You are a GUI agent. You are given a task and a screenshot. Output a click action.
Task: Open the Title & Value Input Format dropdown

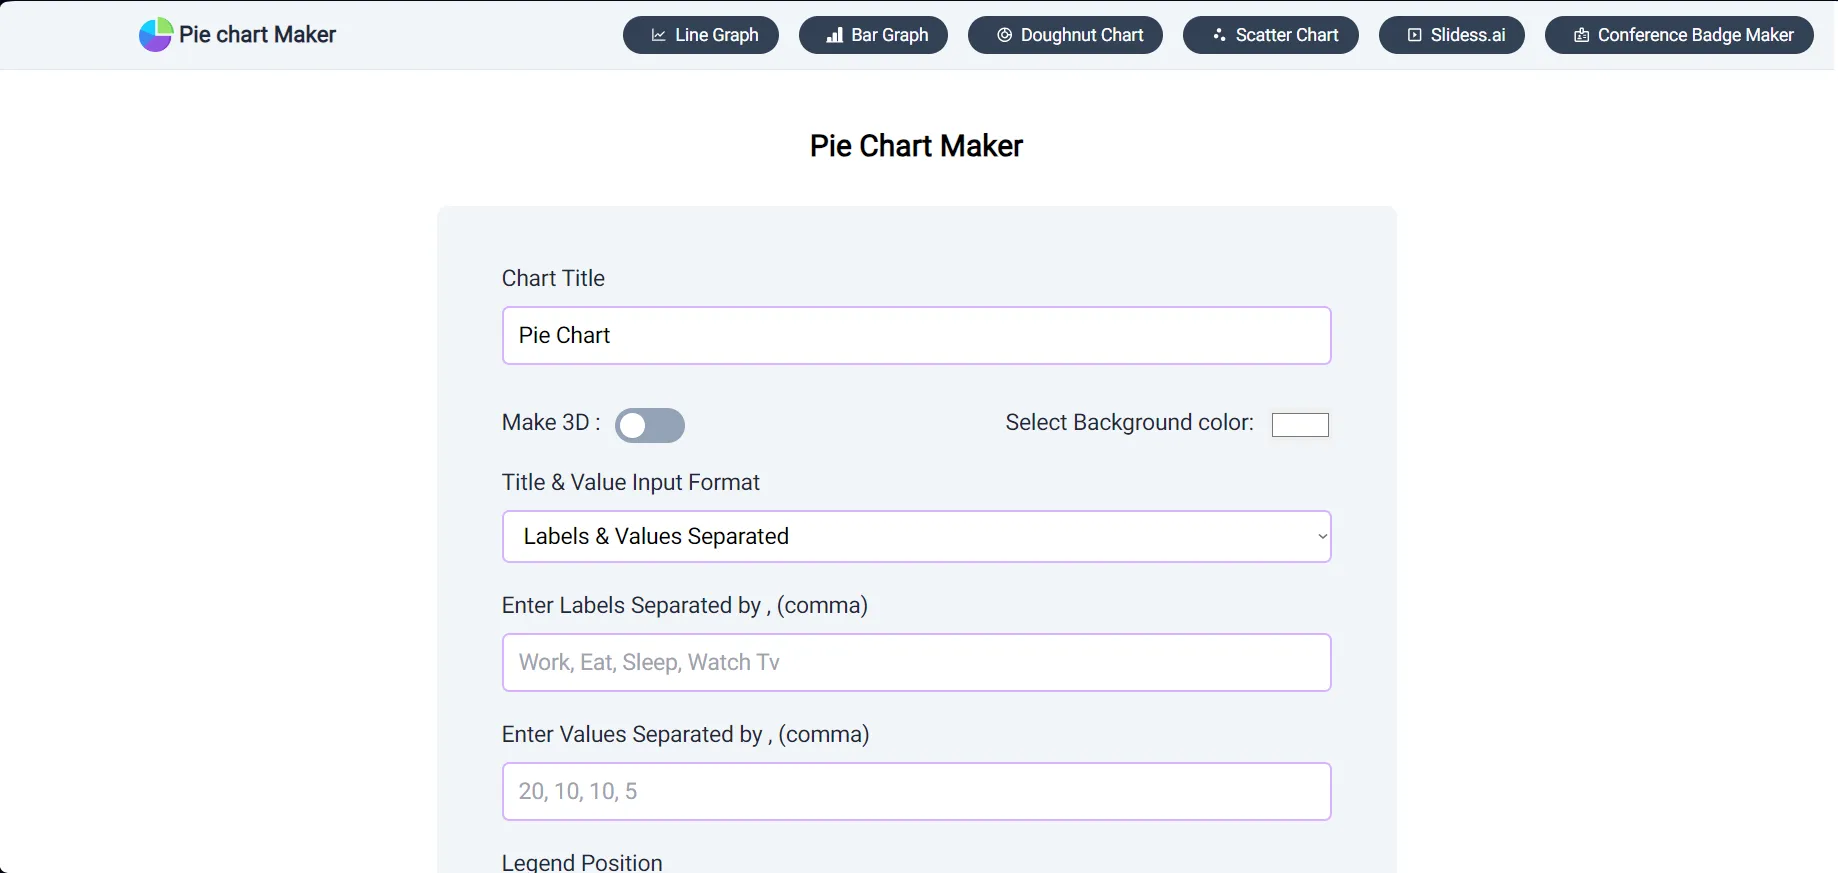point(916,536)
